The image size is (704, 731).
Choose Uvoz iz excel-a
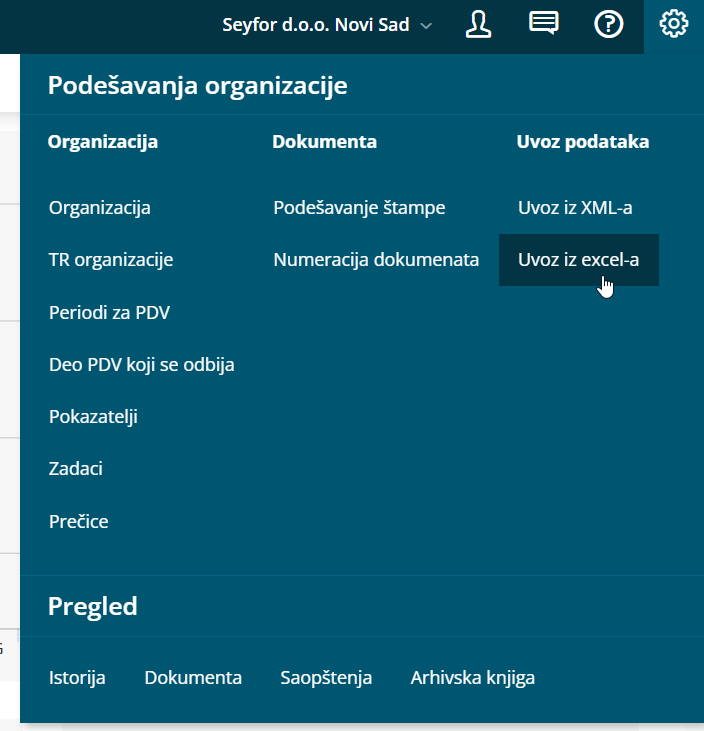click(579, 260)
